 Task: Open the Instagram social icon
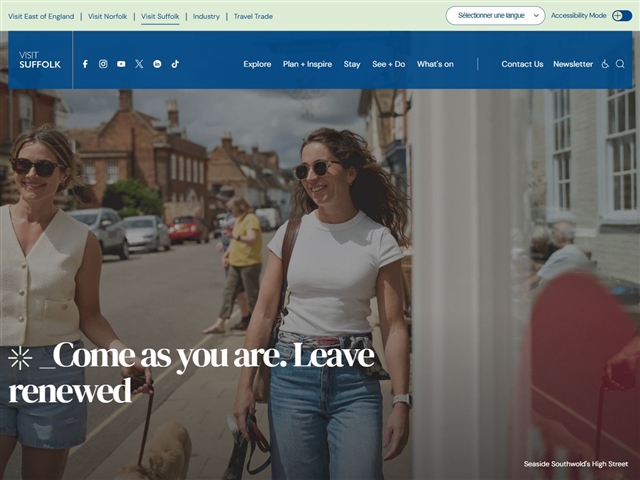tap(103, 64)
